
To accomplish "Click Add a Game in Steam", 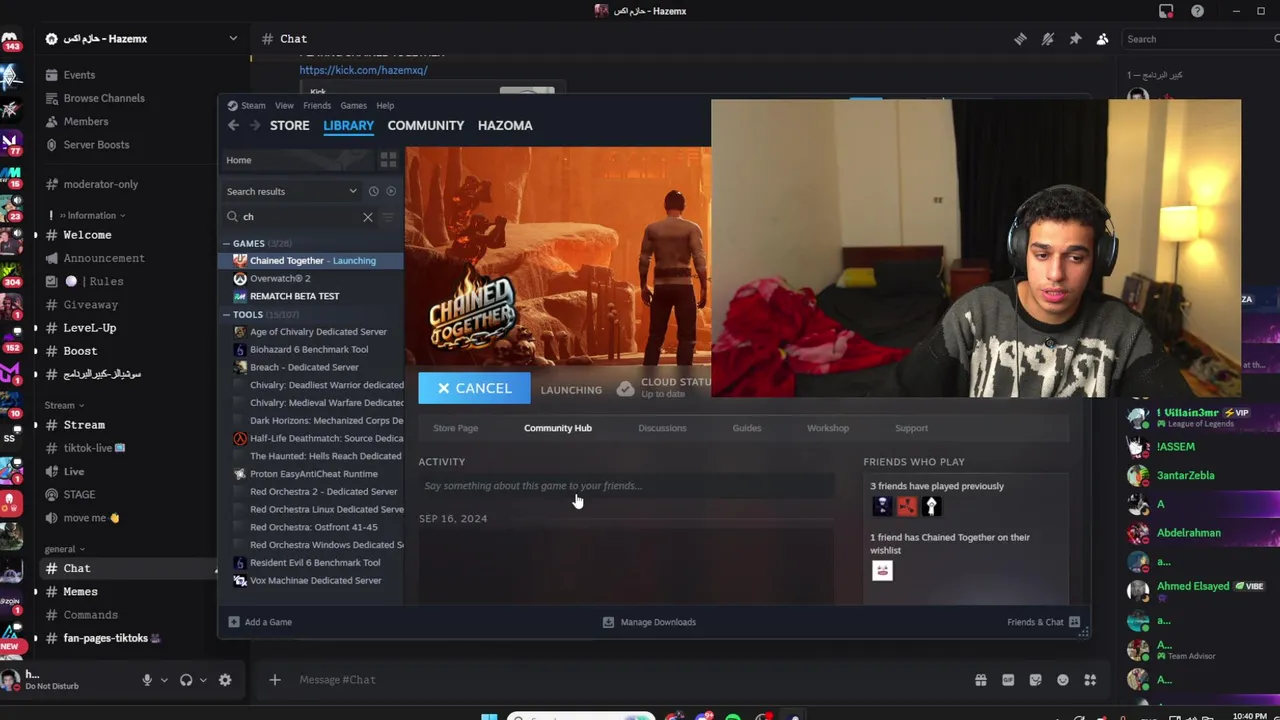I will 260,622.
